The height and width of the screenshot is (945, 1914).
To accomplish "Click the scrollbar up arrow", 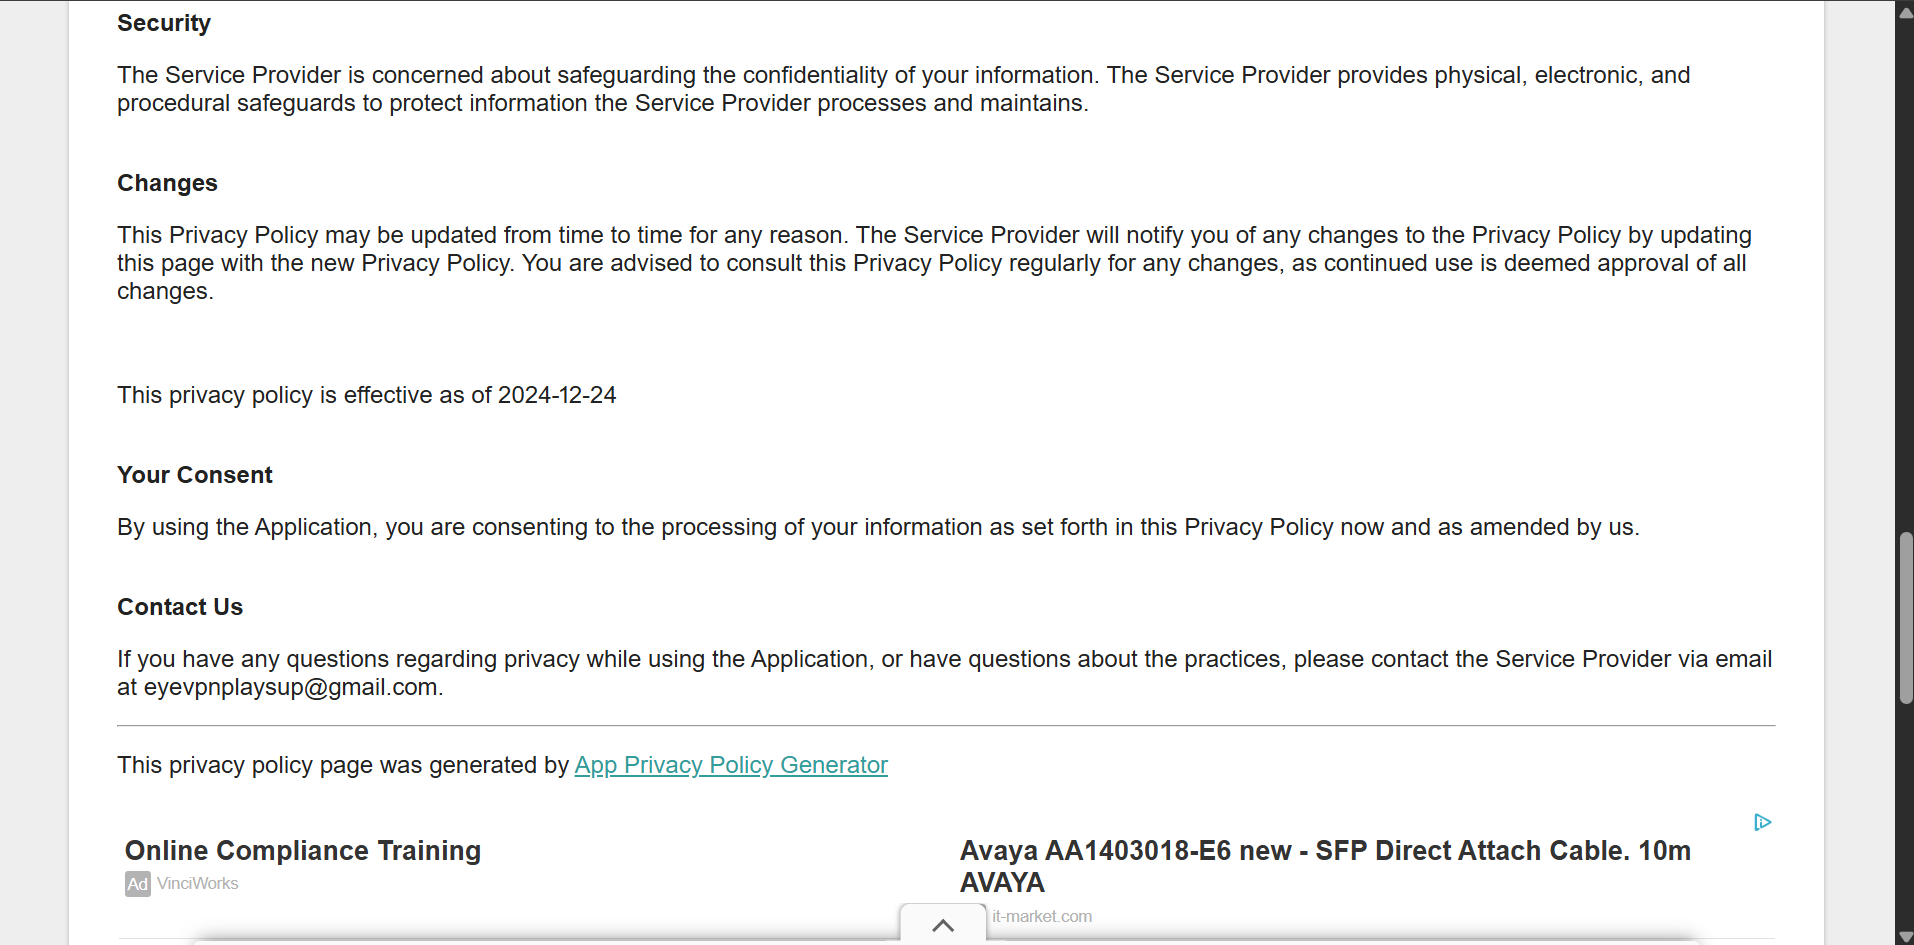I will (1904, 11).
